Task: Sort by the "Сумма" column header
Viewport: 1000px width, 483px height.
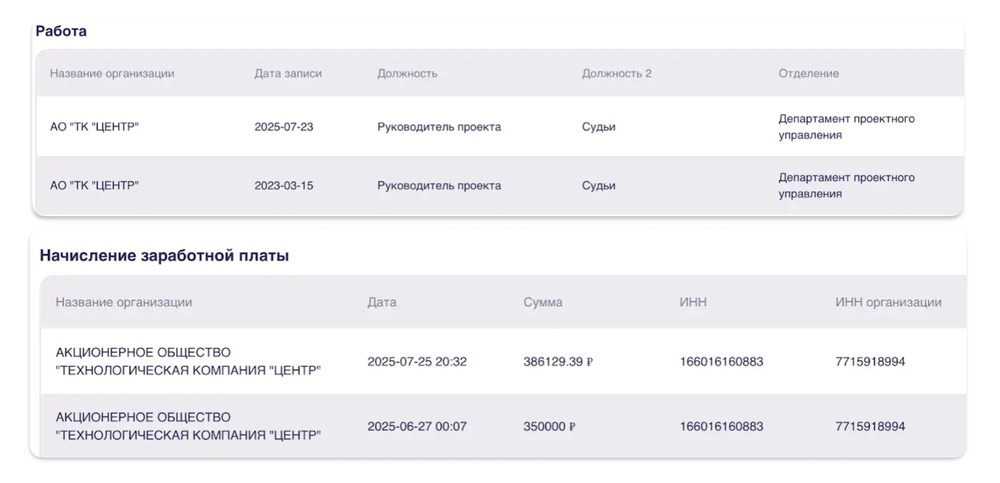Action: coord(543,302)
